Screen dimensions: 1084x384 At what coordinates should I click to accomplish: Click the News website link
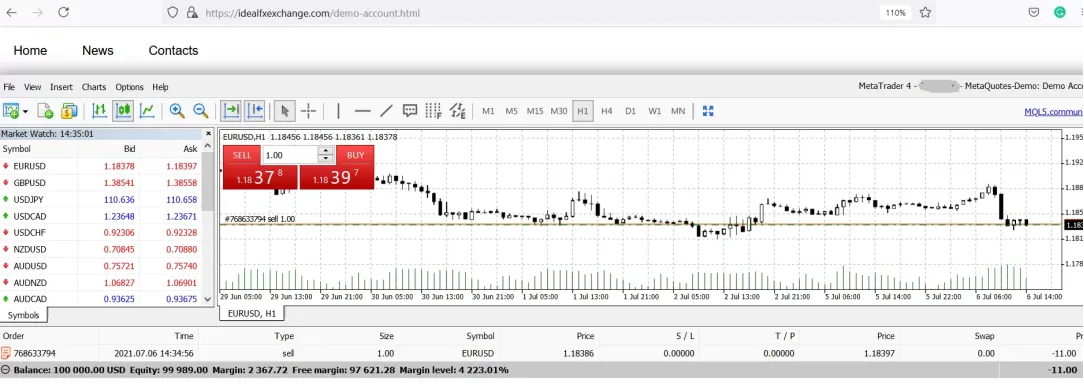click(97, 51)
